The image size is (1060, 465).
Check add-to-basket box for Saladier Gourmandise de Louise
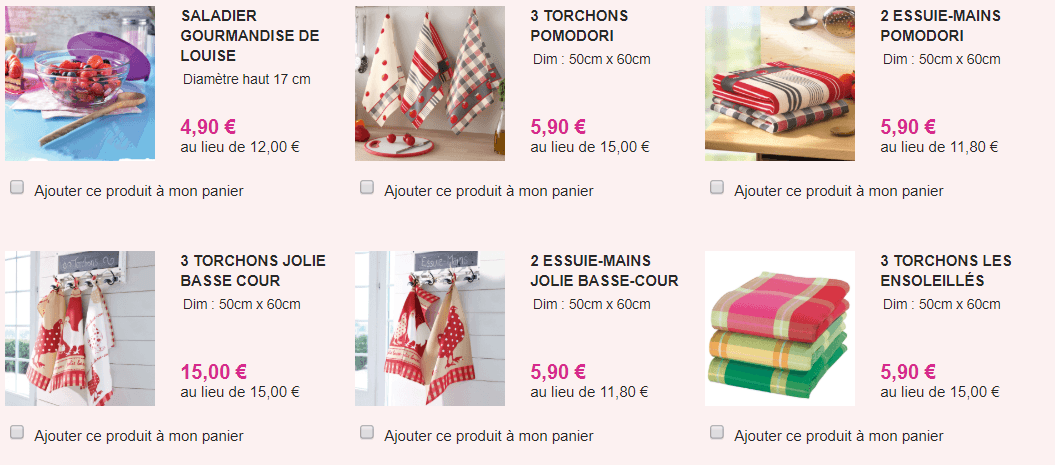[x=17, y=188]
